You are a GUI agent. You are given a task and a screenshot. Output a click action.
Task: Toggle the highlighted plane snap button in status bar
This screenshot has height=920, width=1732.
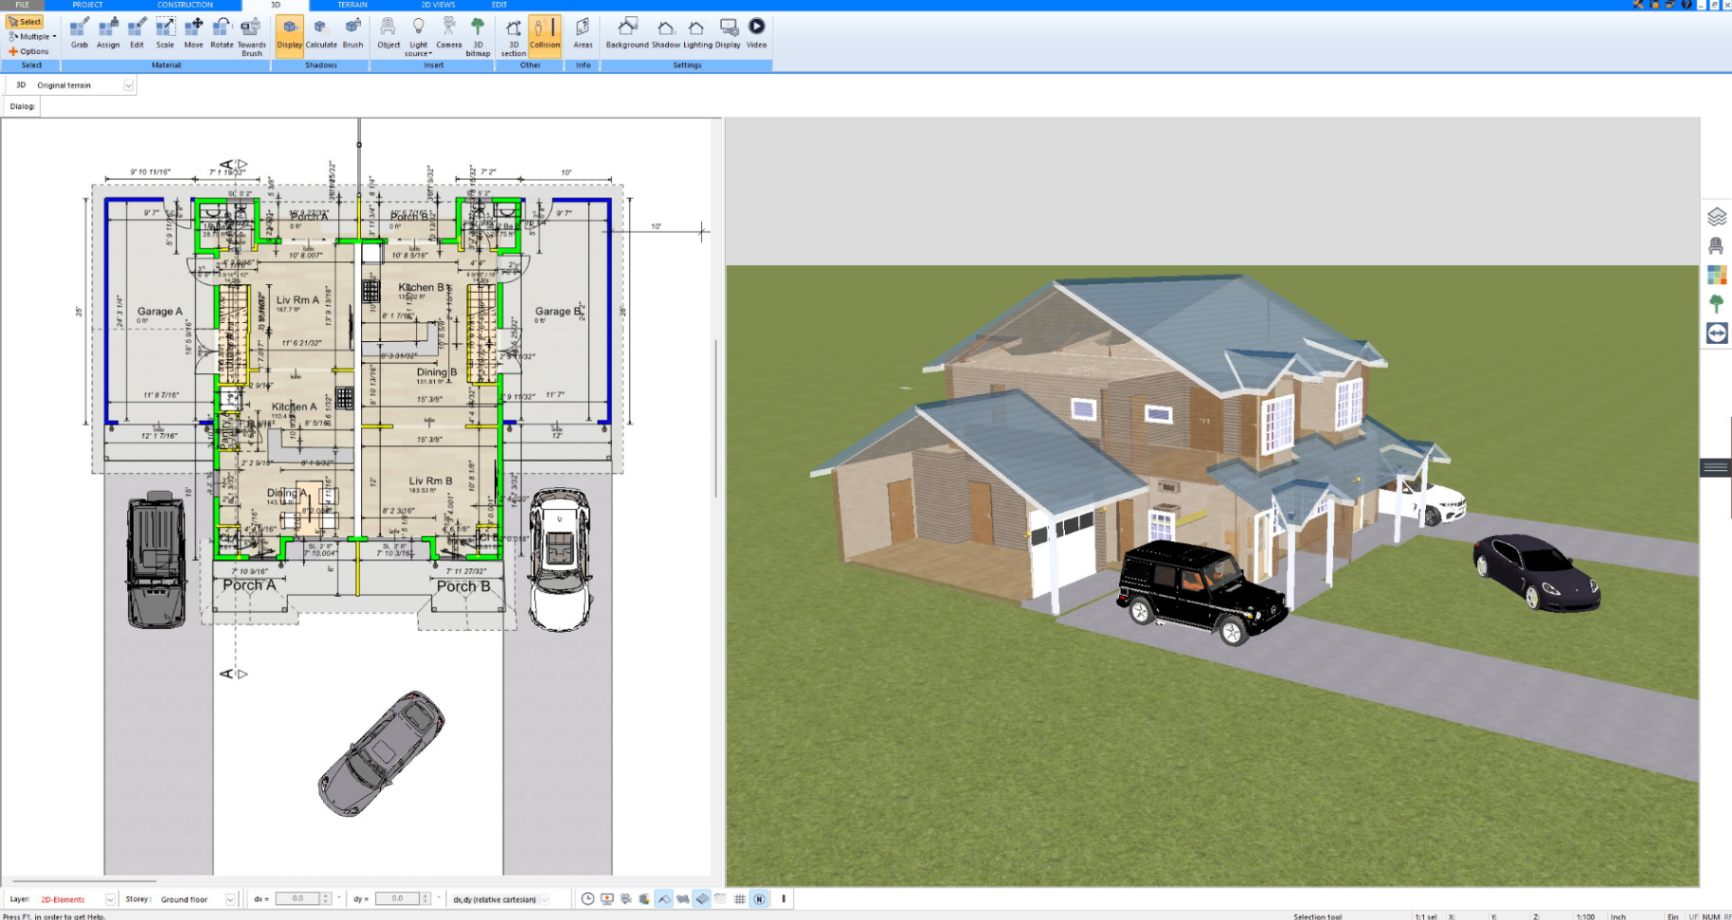(x=702, y=899)
